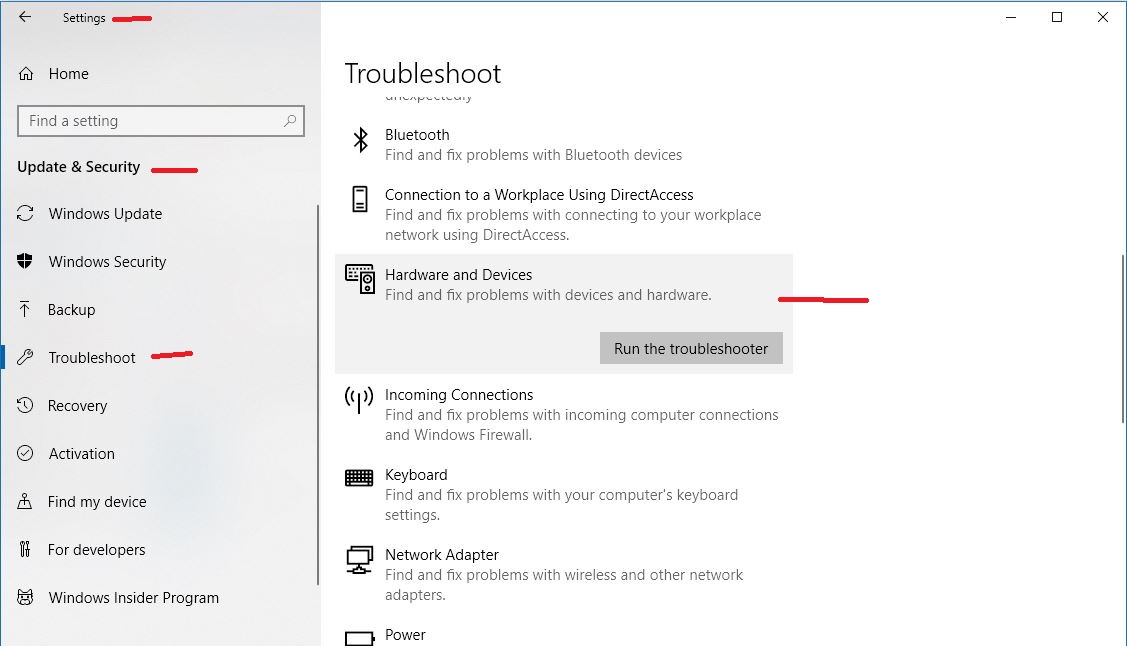This screenshot has width=1127, height=646.
Task: Click the Home house icon
Action: point(26,73)
